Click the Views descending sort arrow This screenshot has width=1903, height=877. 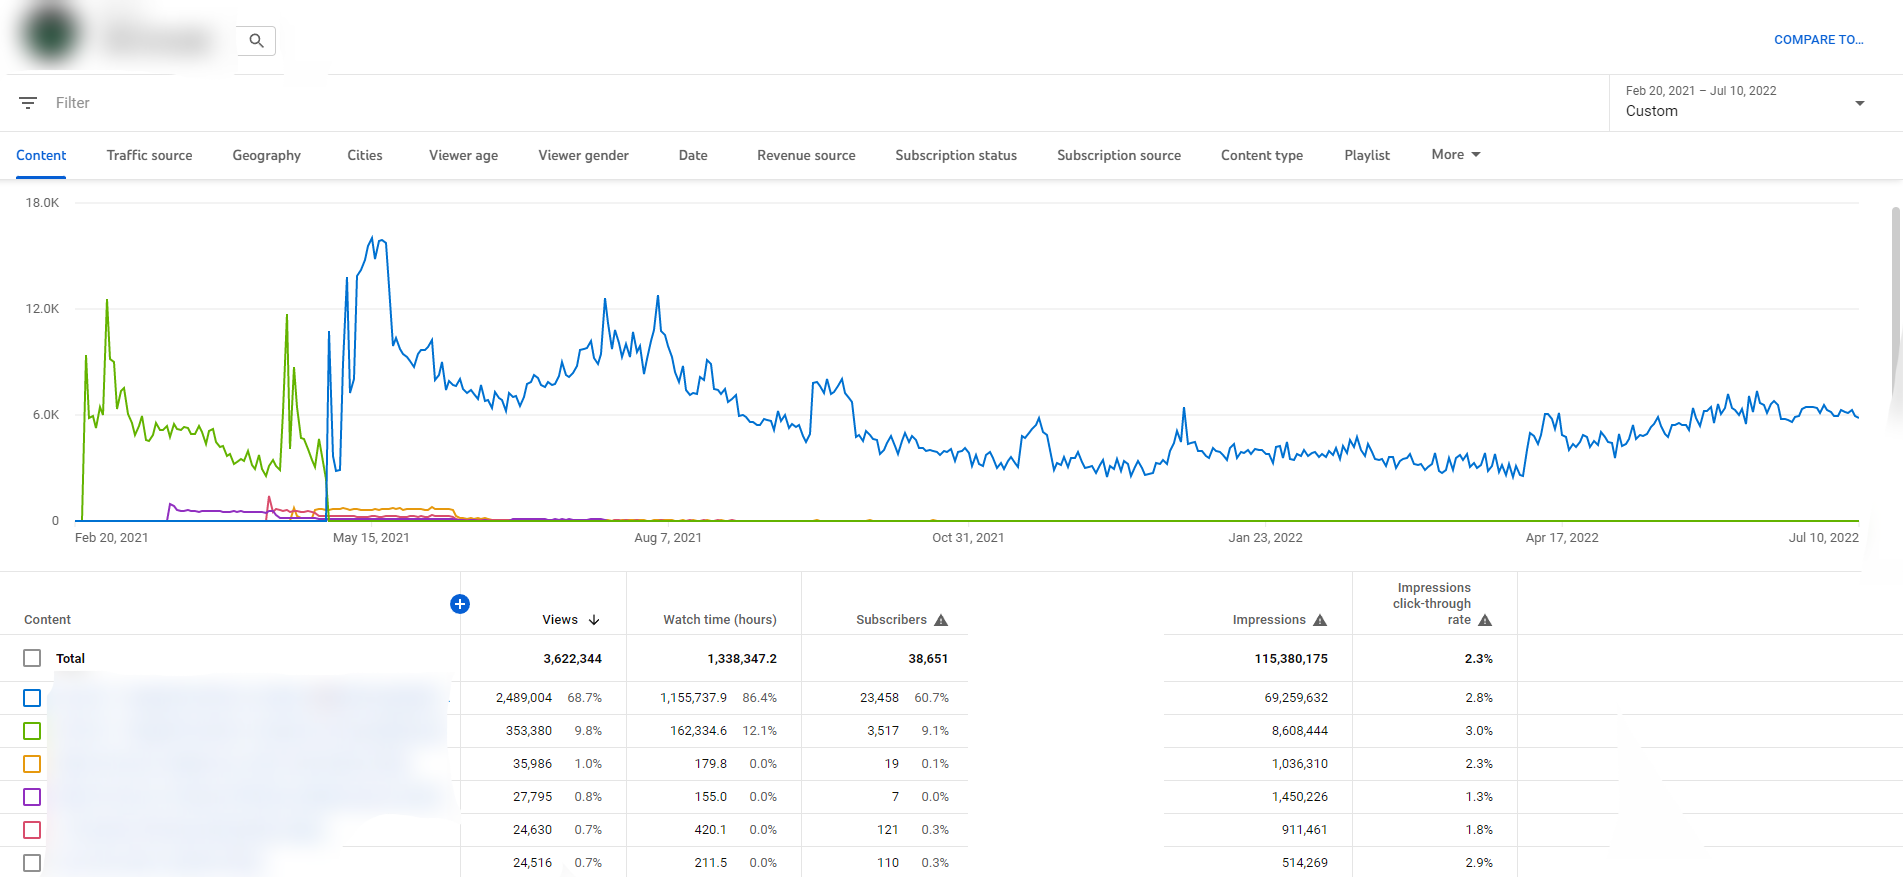[594, 620]
